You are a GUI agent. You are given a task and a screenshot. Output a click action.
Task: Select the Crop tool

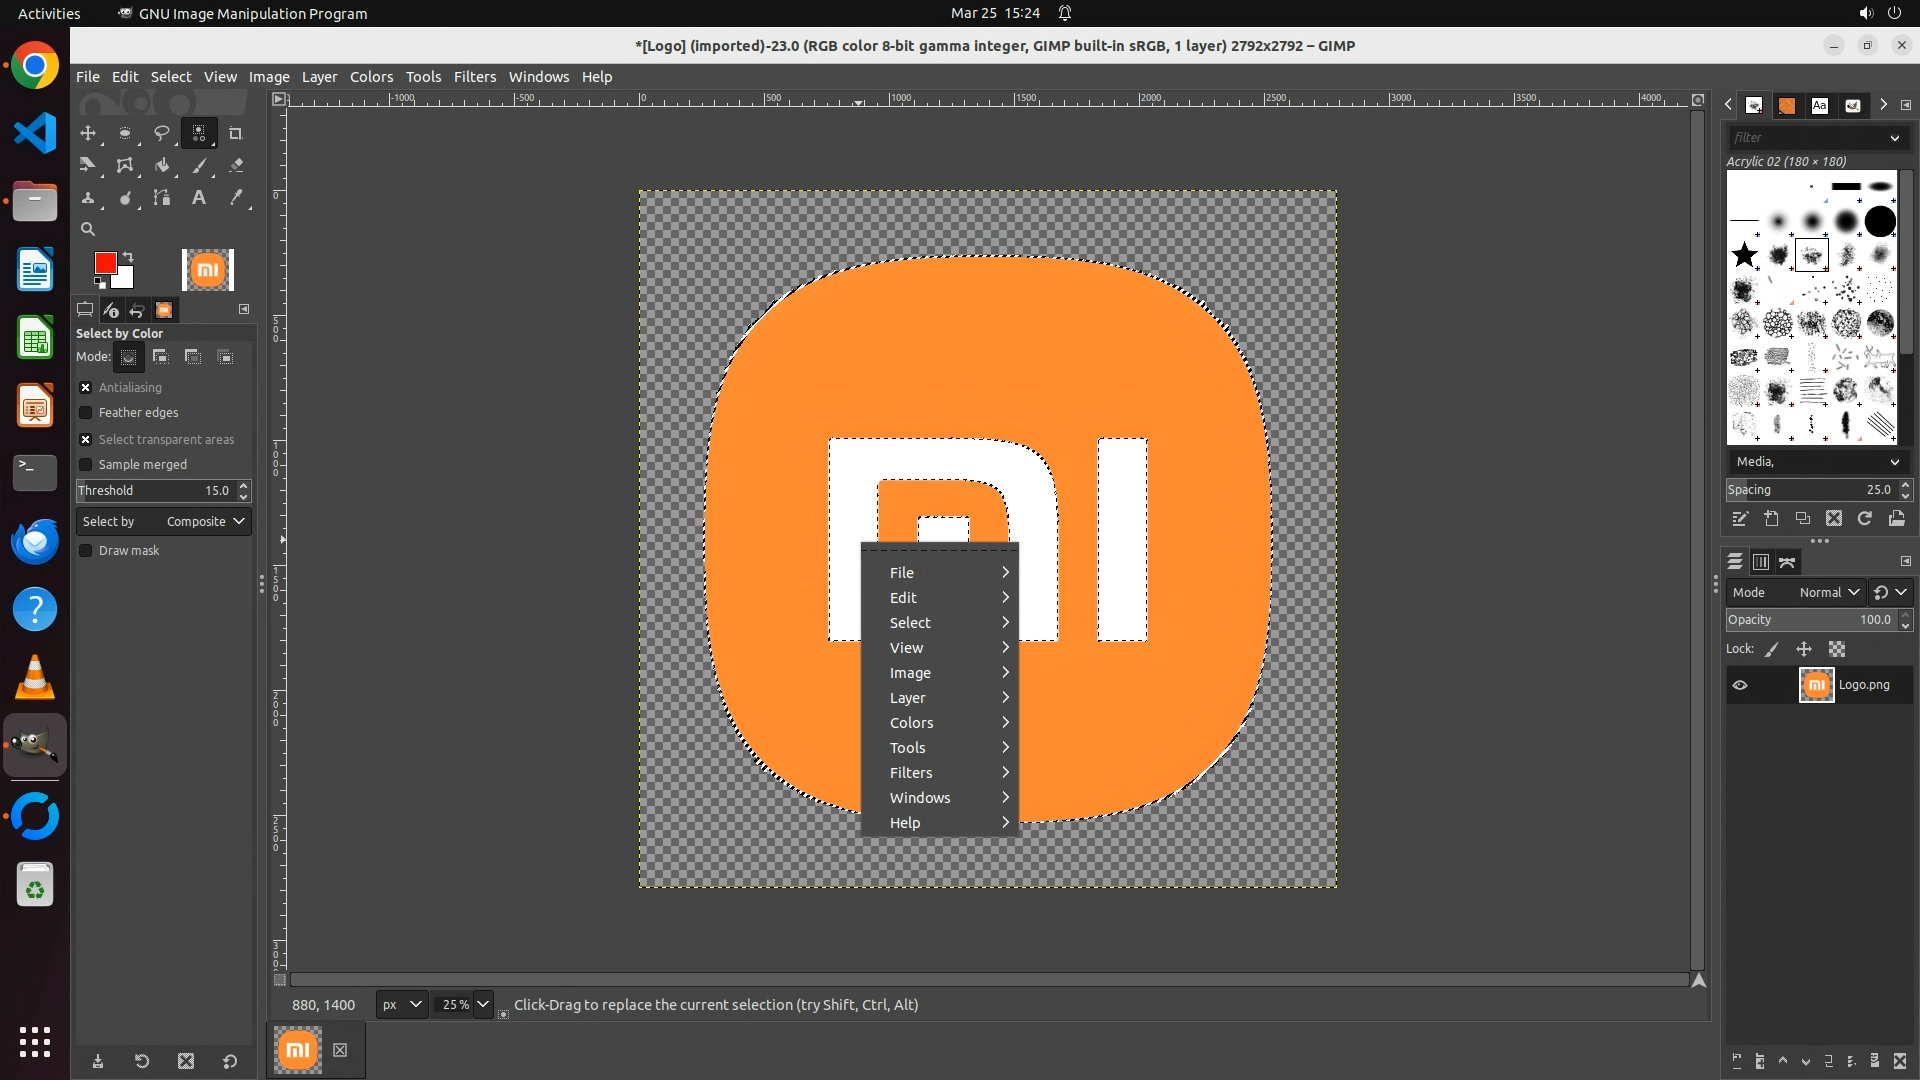click(236, 133)
